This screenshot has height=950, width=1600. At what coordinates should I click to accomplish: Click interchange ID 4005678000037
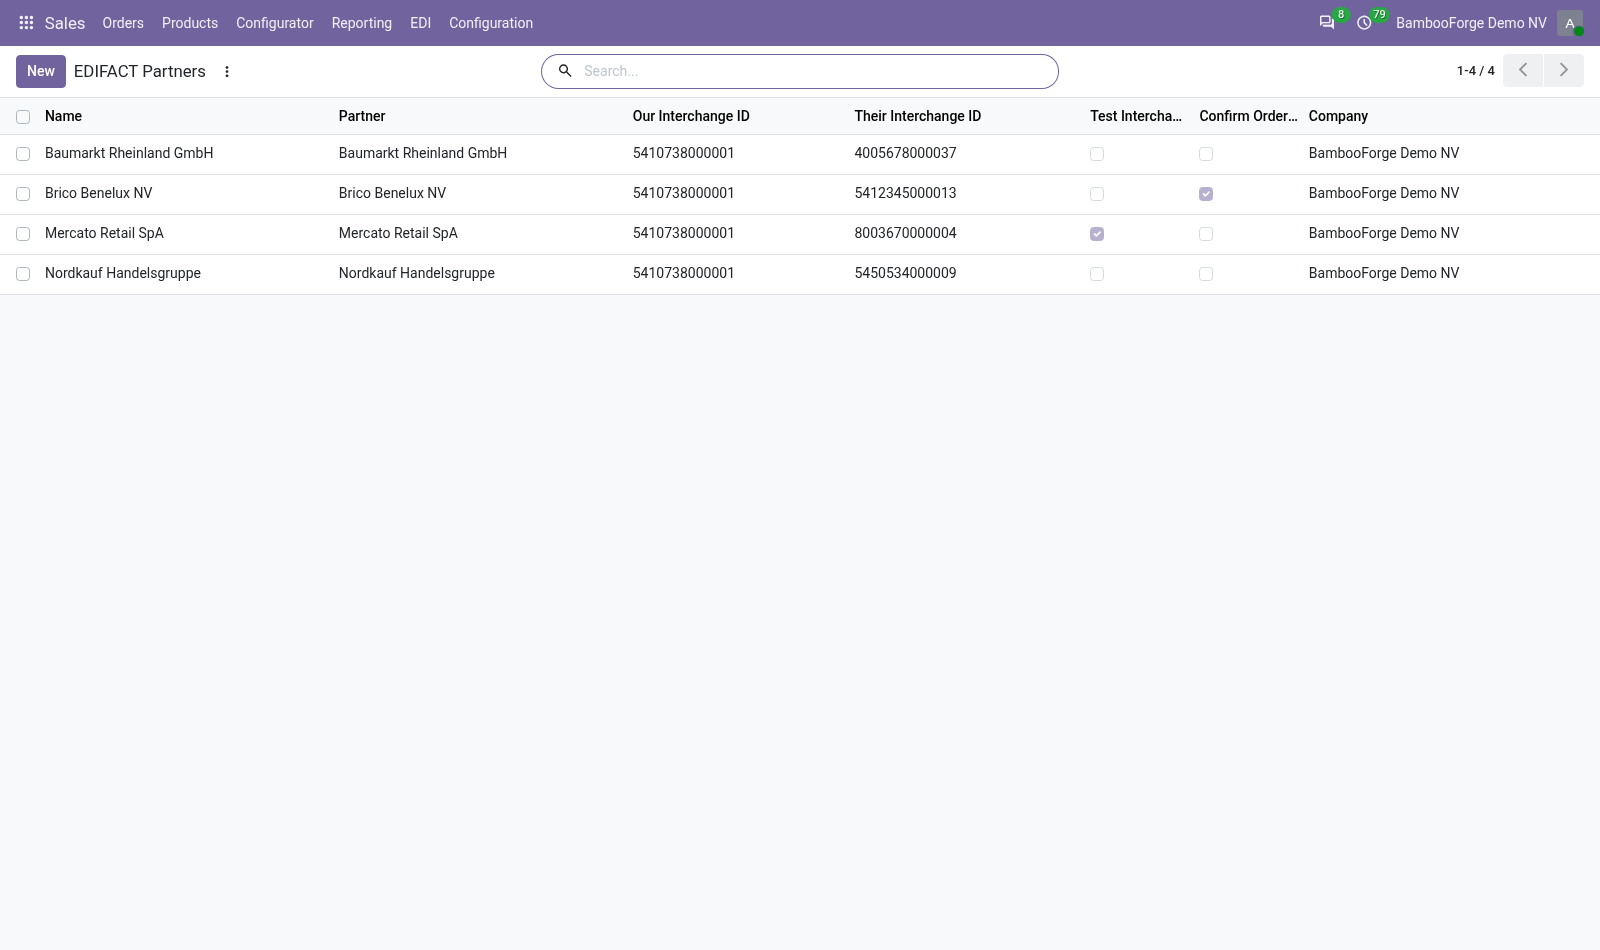[x=906, y=153]
